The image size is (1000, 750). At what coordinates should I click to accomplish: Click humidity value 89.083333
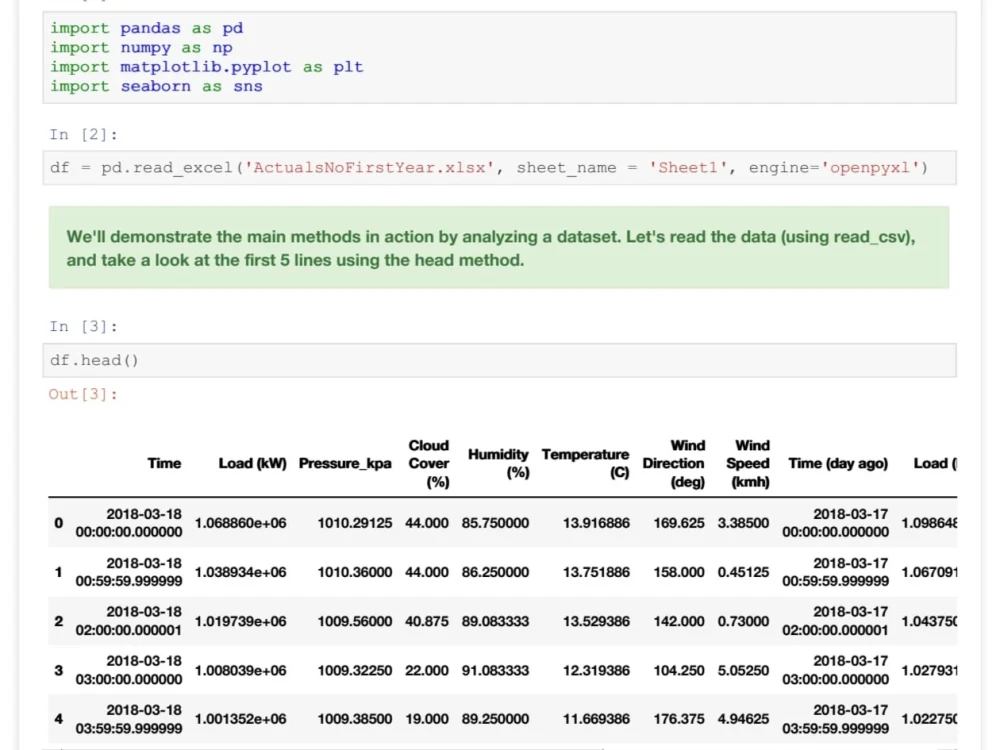pos(496,621)
